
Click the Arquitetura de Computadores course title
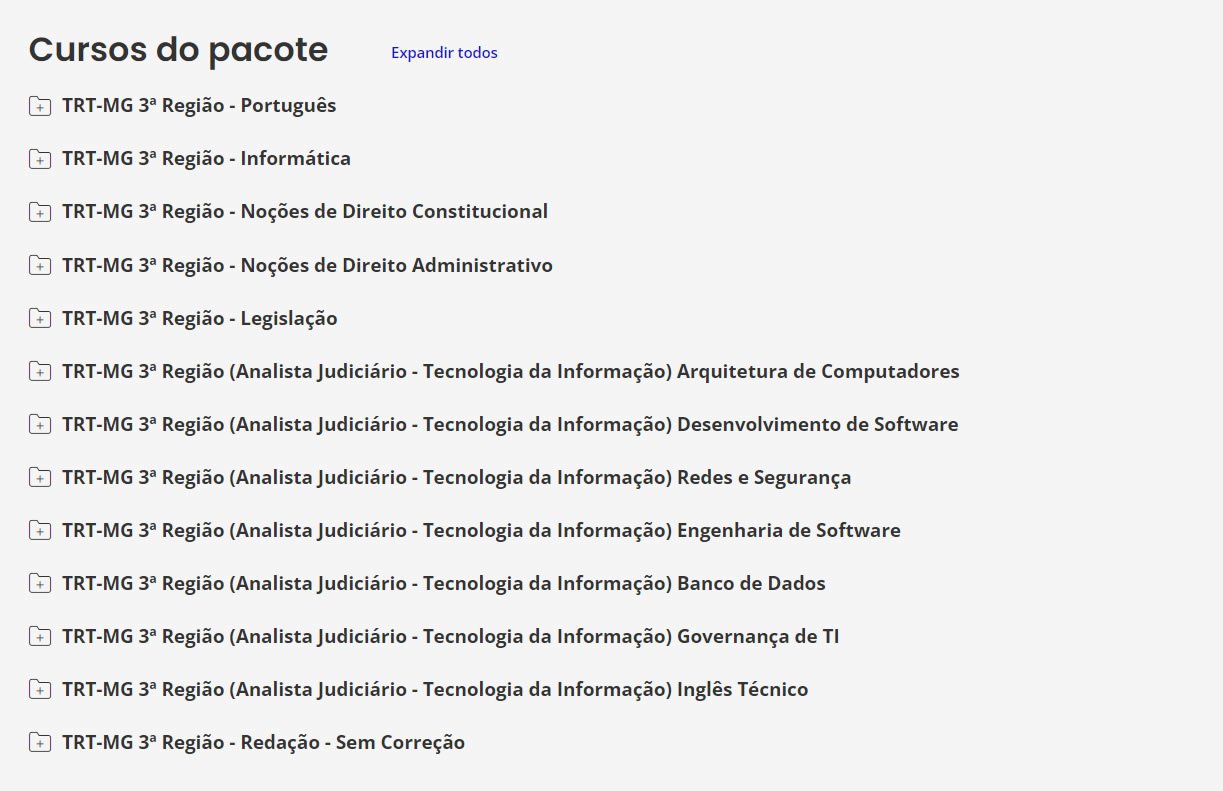[510, 371]
